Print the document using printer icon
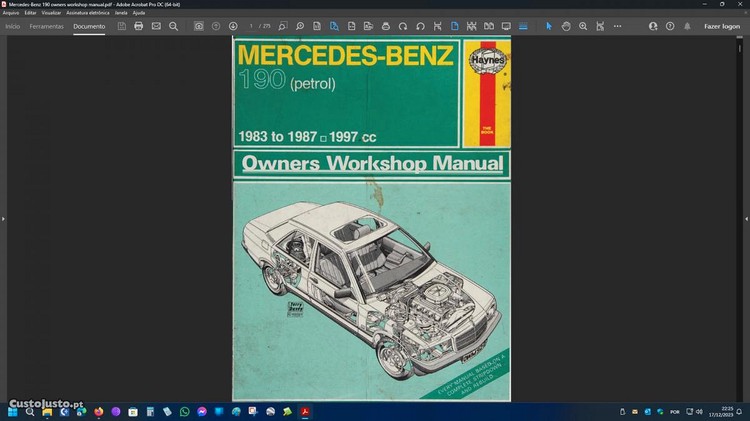This screenshot has height=421, width=750. [139, 26]
